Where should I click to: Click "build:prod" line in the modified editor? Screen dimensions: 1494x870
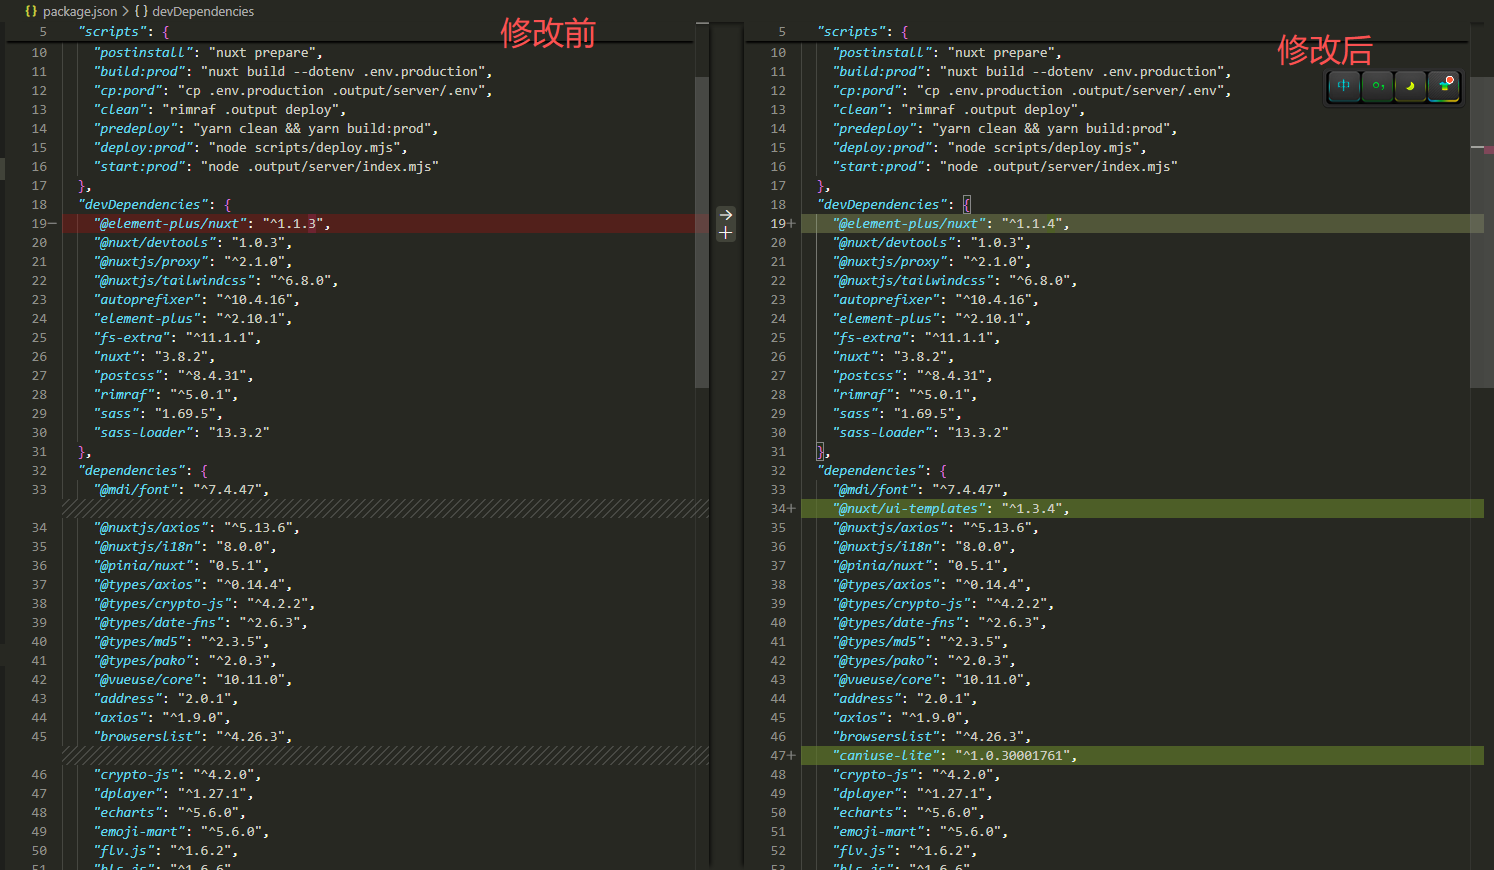[1032, 72]
